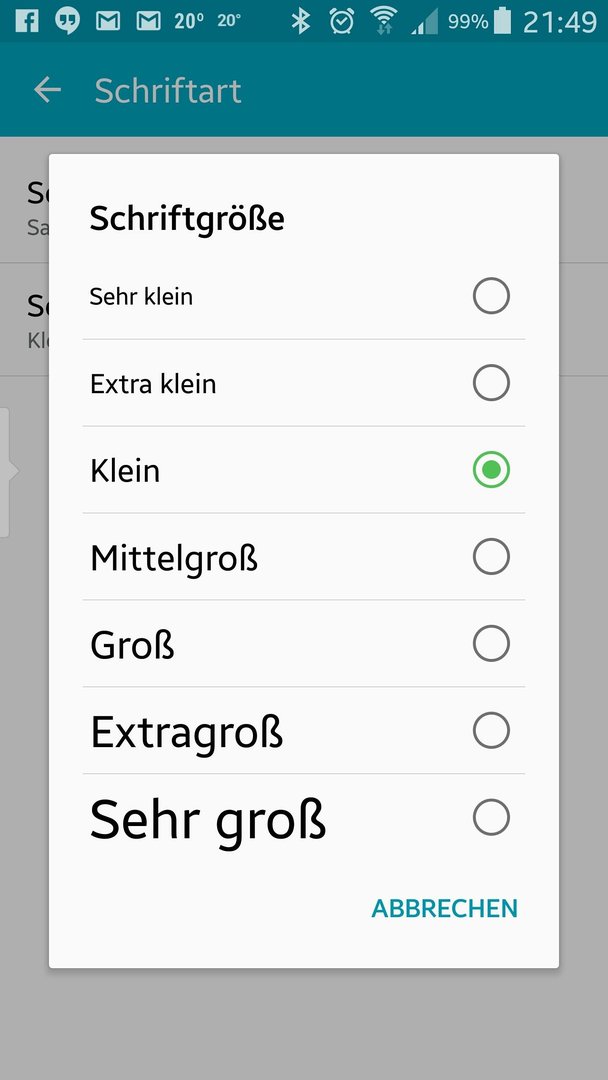Tap the Schriftart header title
Image resolution: width=608 pixels, height=1080 pixels.
point(168,90)
